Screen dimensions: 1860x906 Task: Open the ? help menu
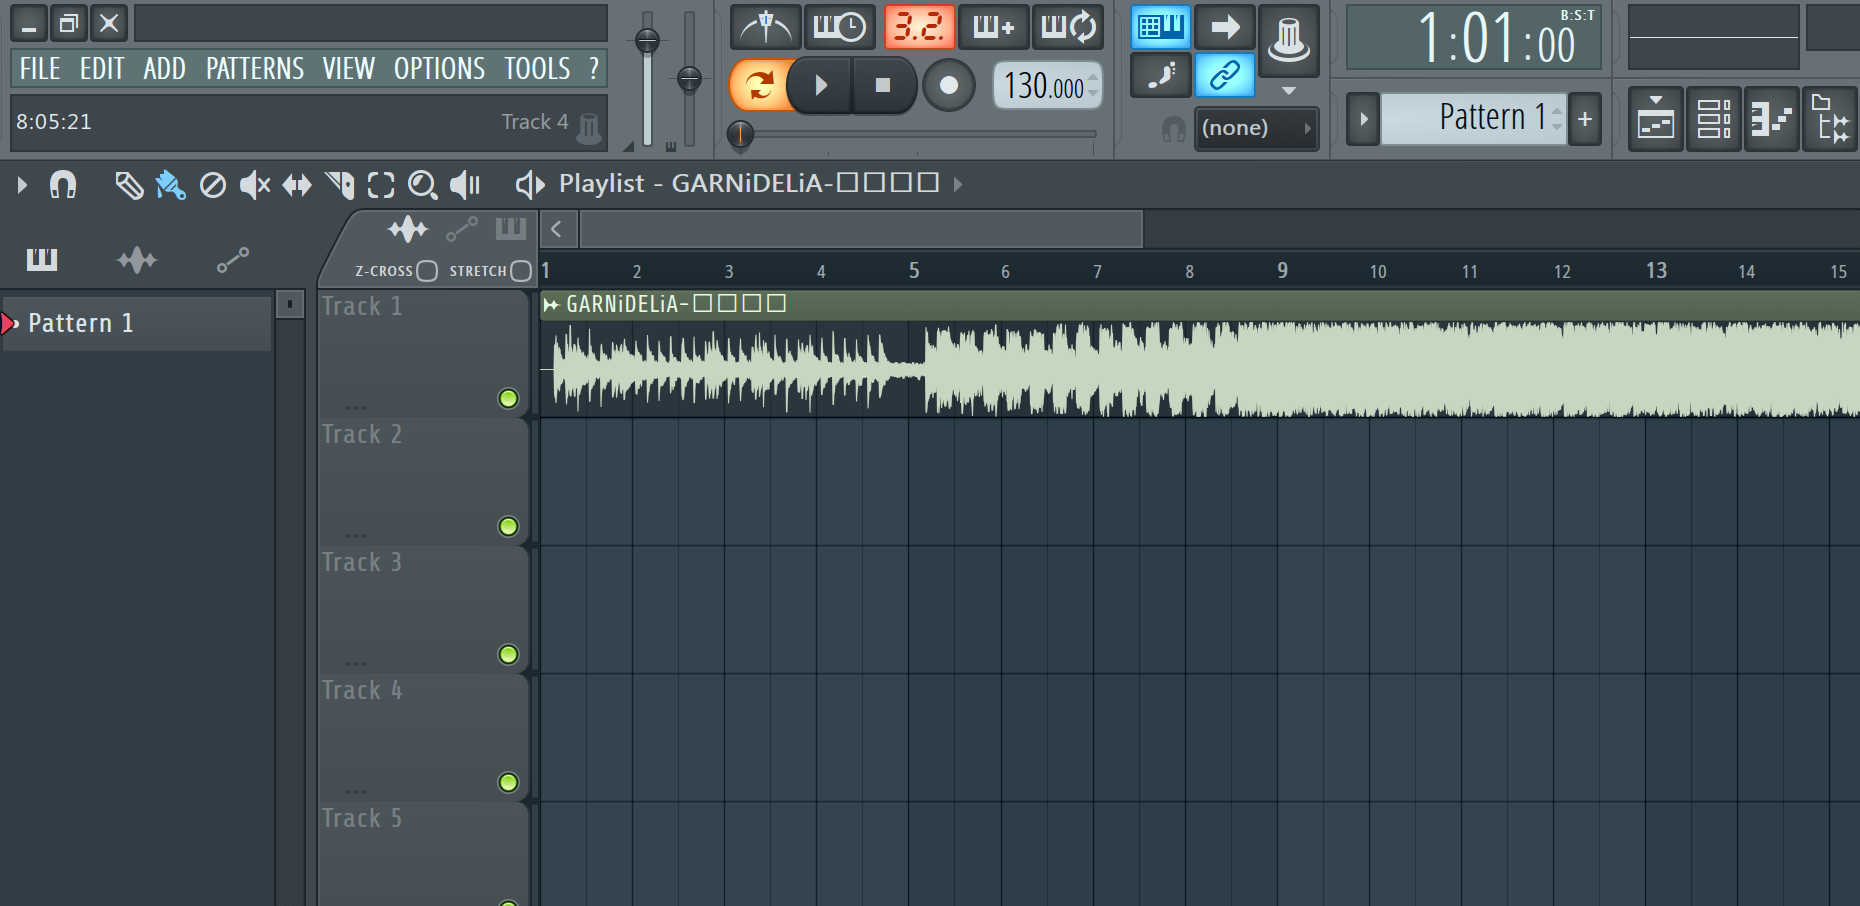point(594,69)
